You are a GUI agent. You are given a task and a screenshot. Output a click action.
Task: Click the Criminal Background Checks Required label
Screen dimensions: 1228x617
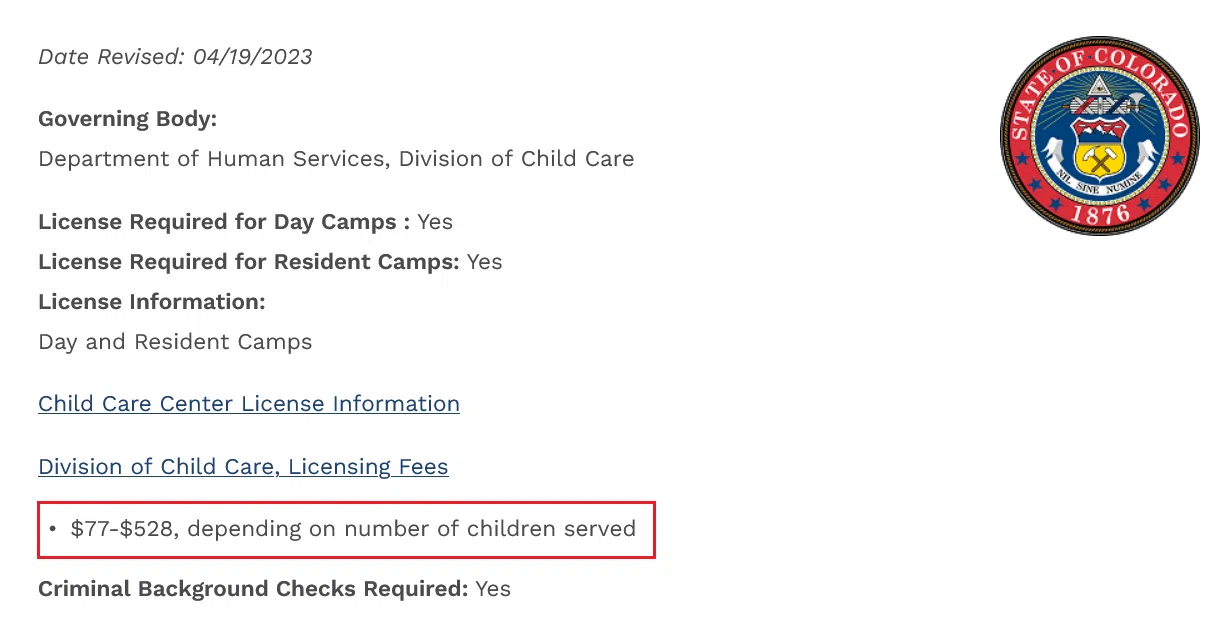click(x=253, y=589)
